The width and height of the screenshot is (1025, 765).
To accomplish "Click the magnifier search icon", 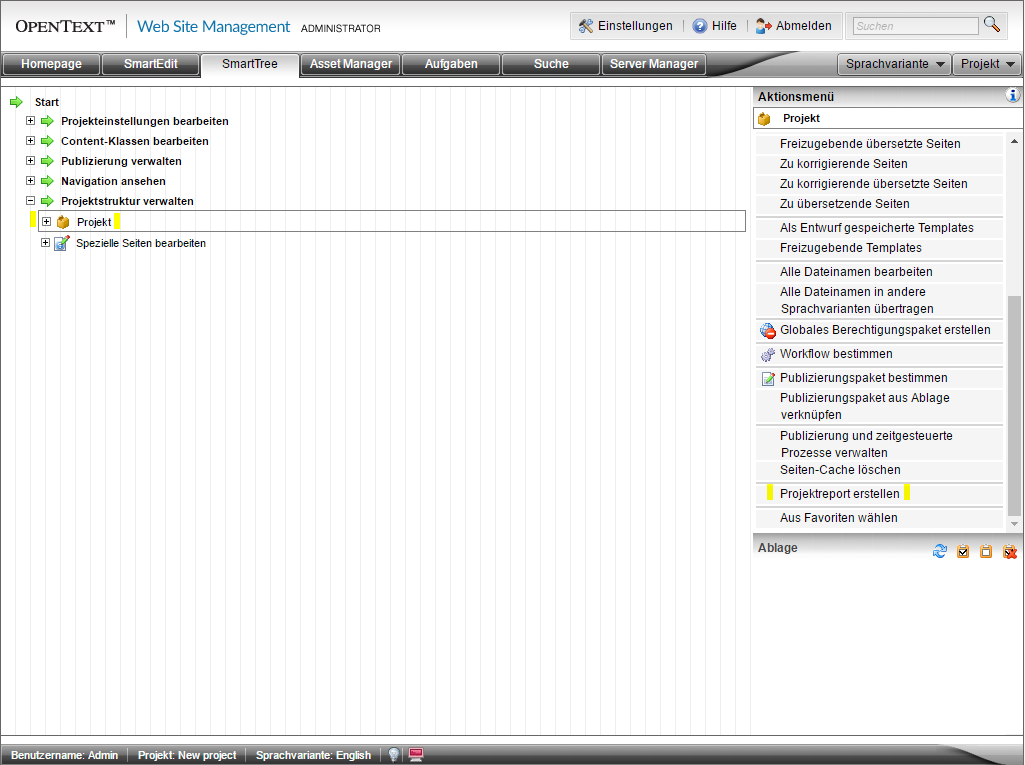I will (992, 25).
